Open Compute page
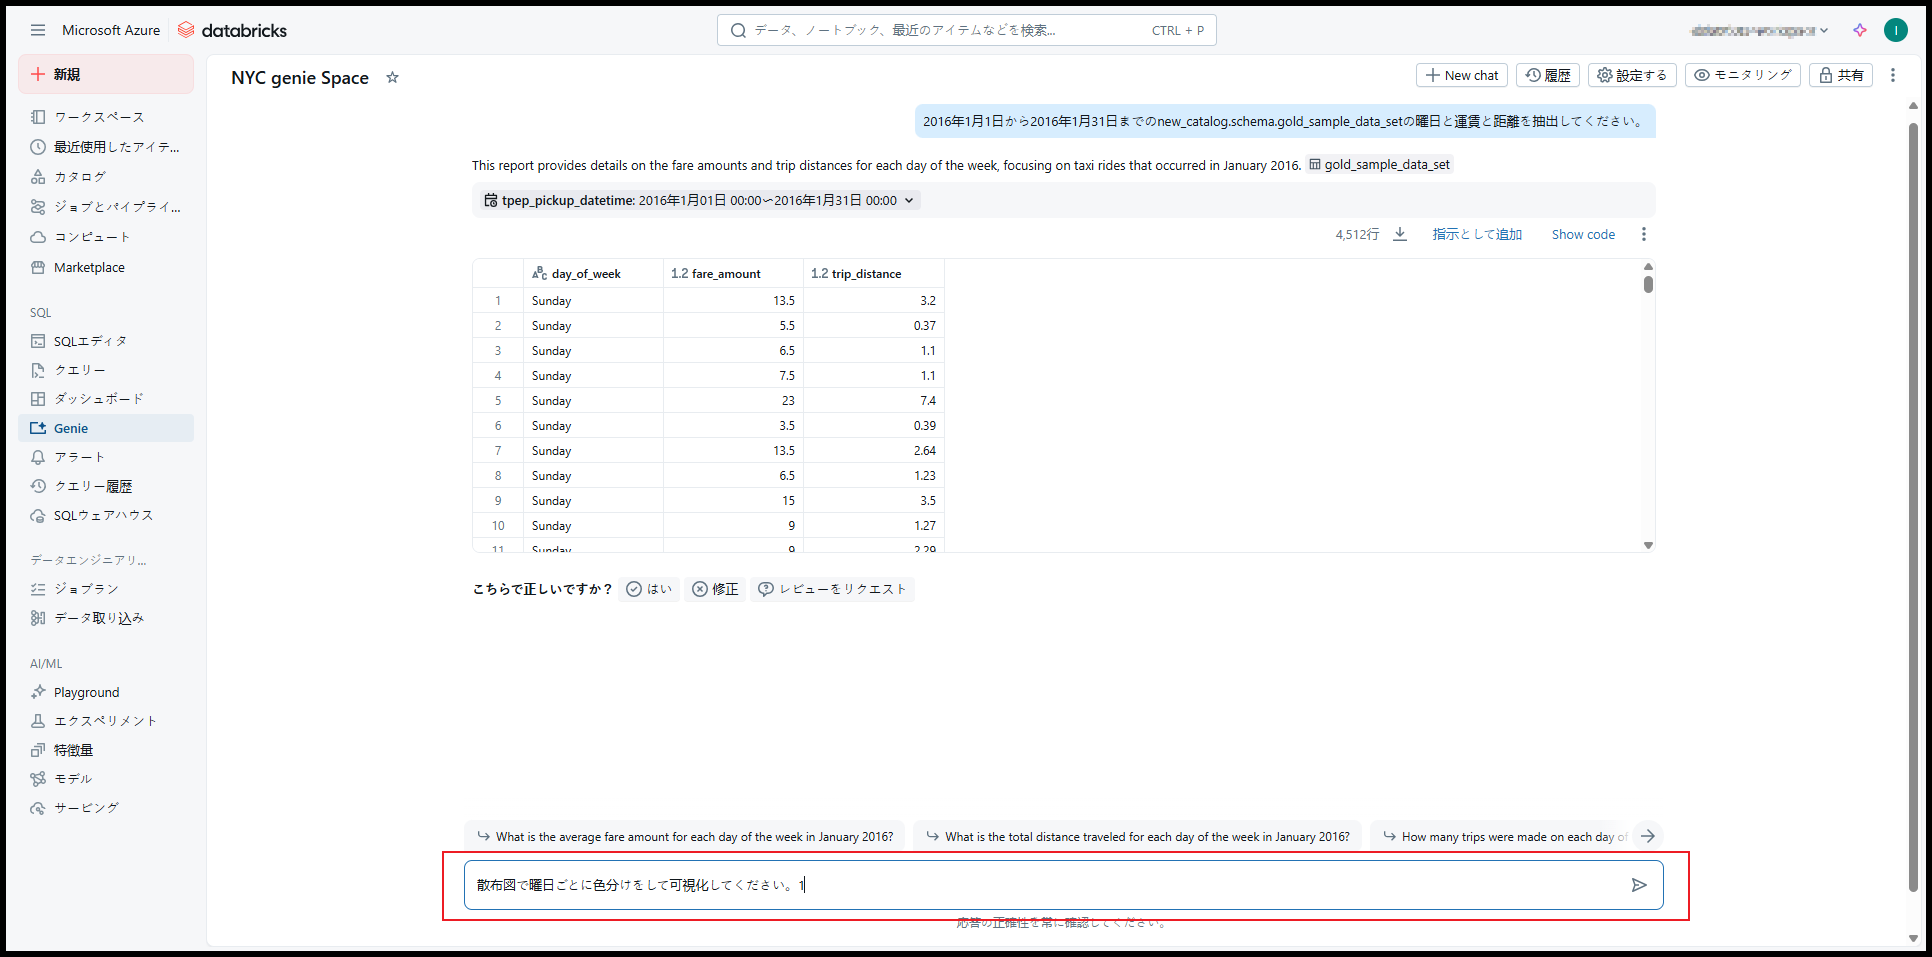Viewport: 1932px width, 957px height. (106, 237)
